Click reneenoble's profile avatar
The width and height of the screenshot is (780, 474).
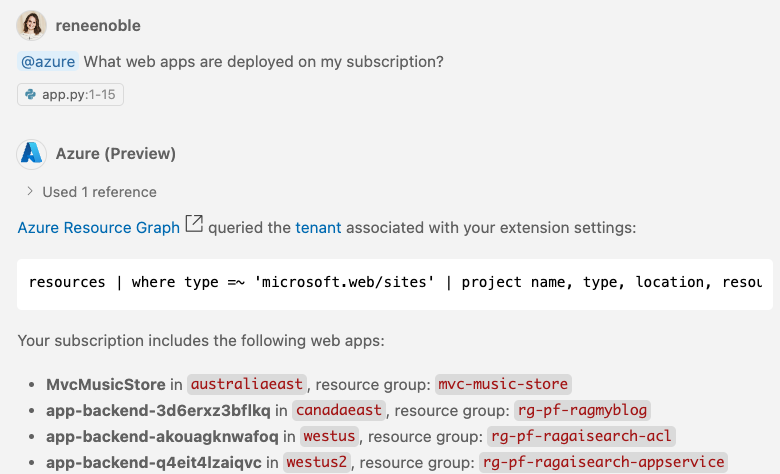pyautogui.click(x=32, y=25)
